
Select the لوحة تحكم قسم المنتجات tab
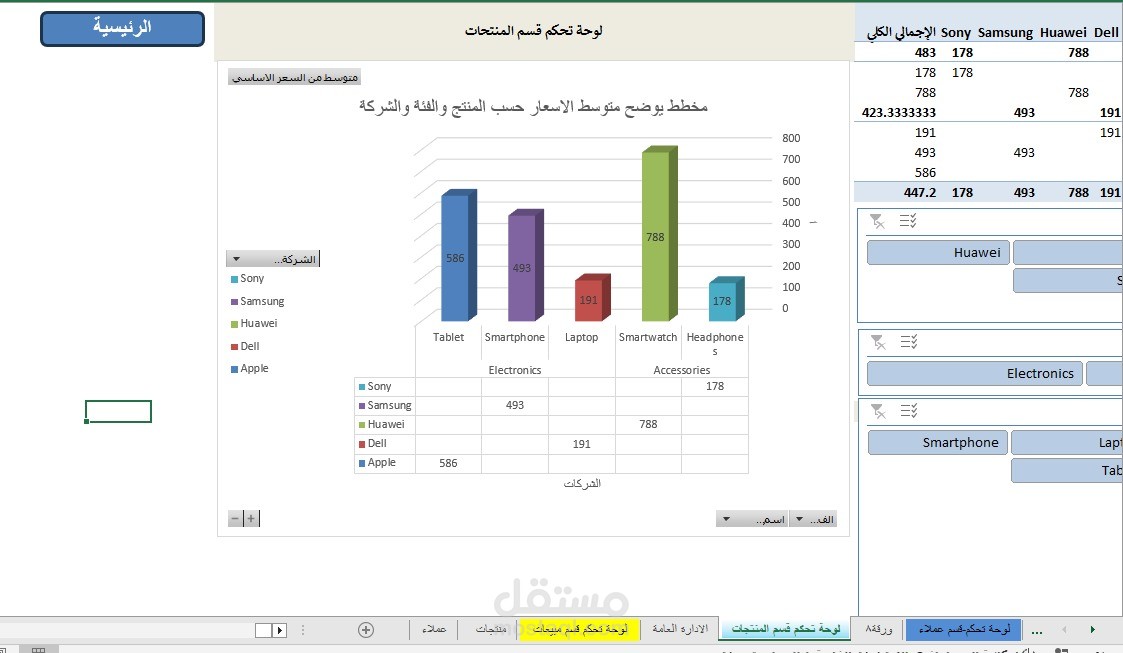click(786, 629)
